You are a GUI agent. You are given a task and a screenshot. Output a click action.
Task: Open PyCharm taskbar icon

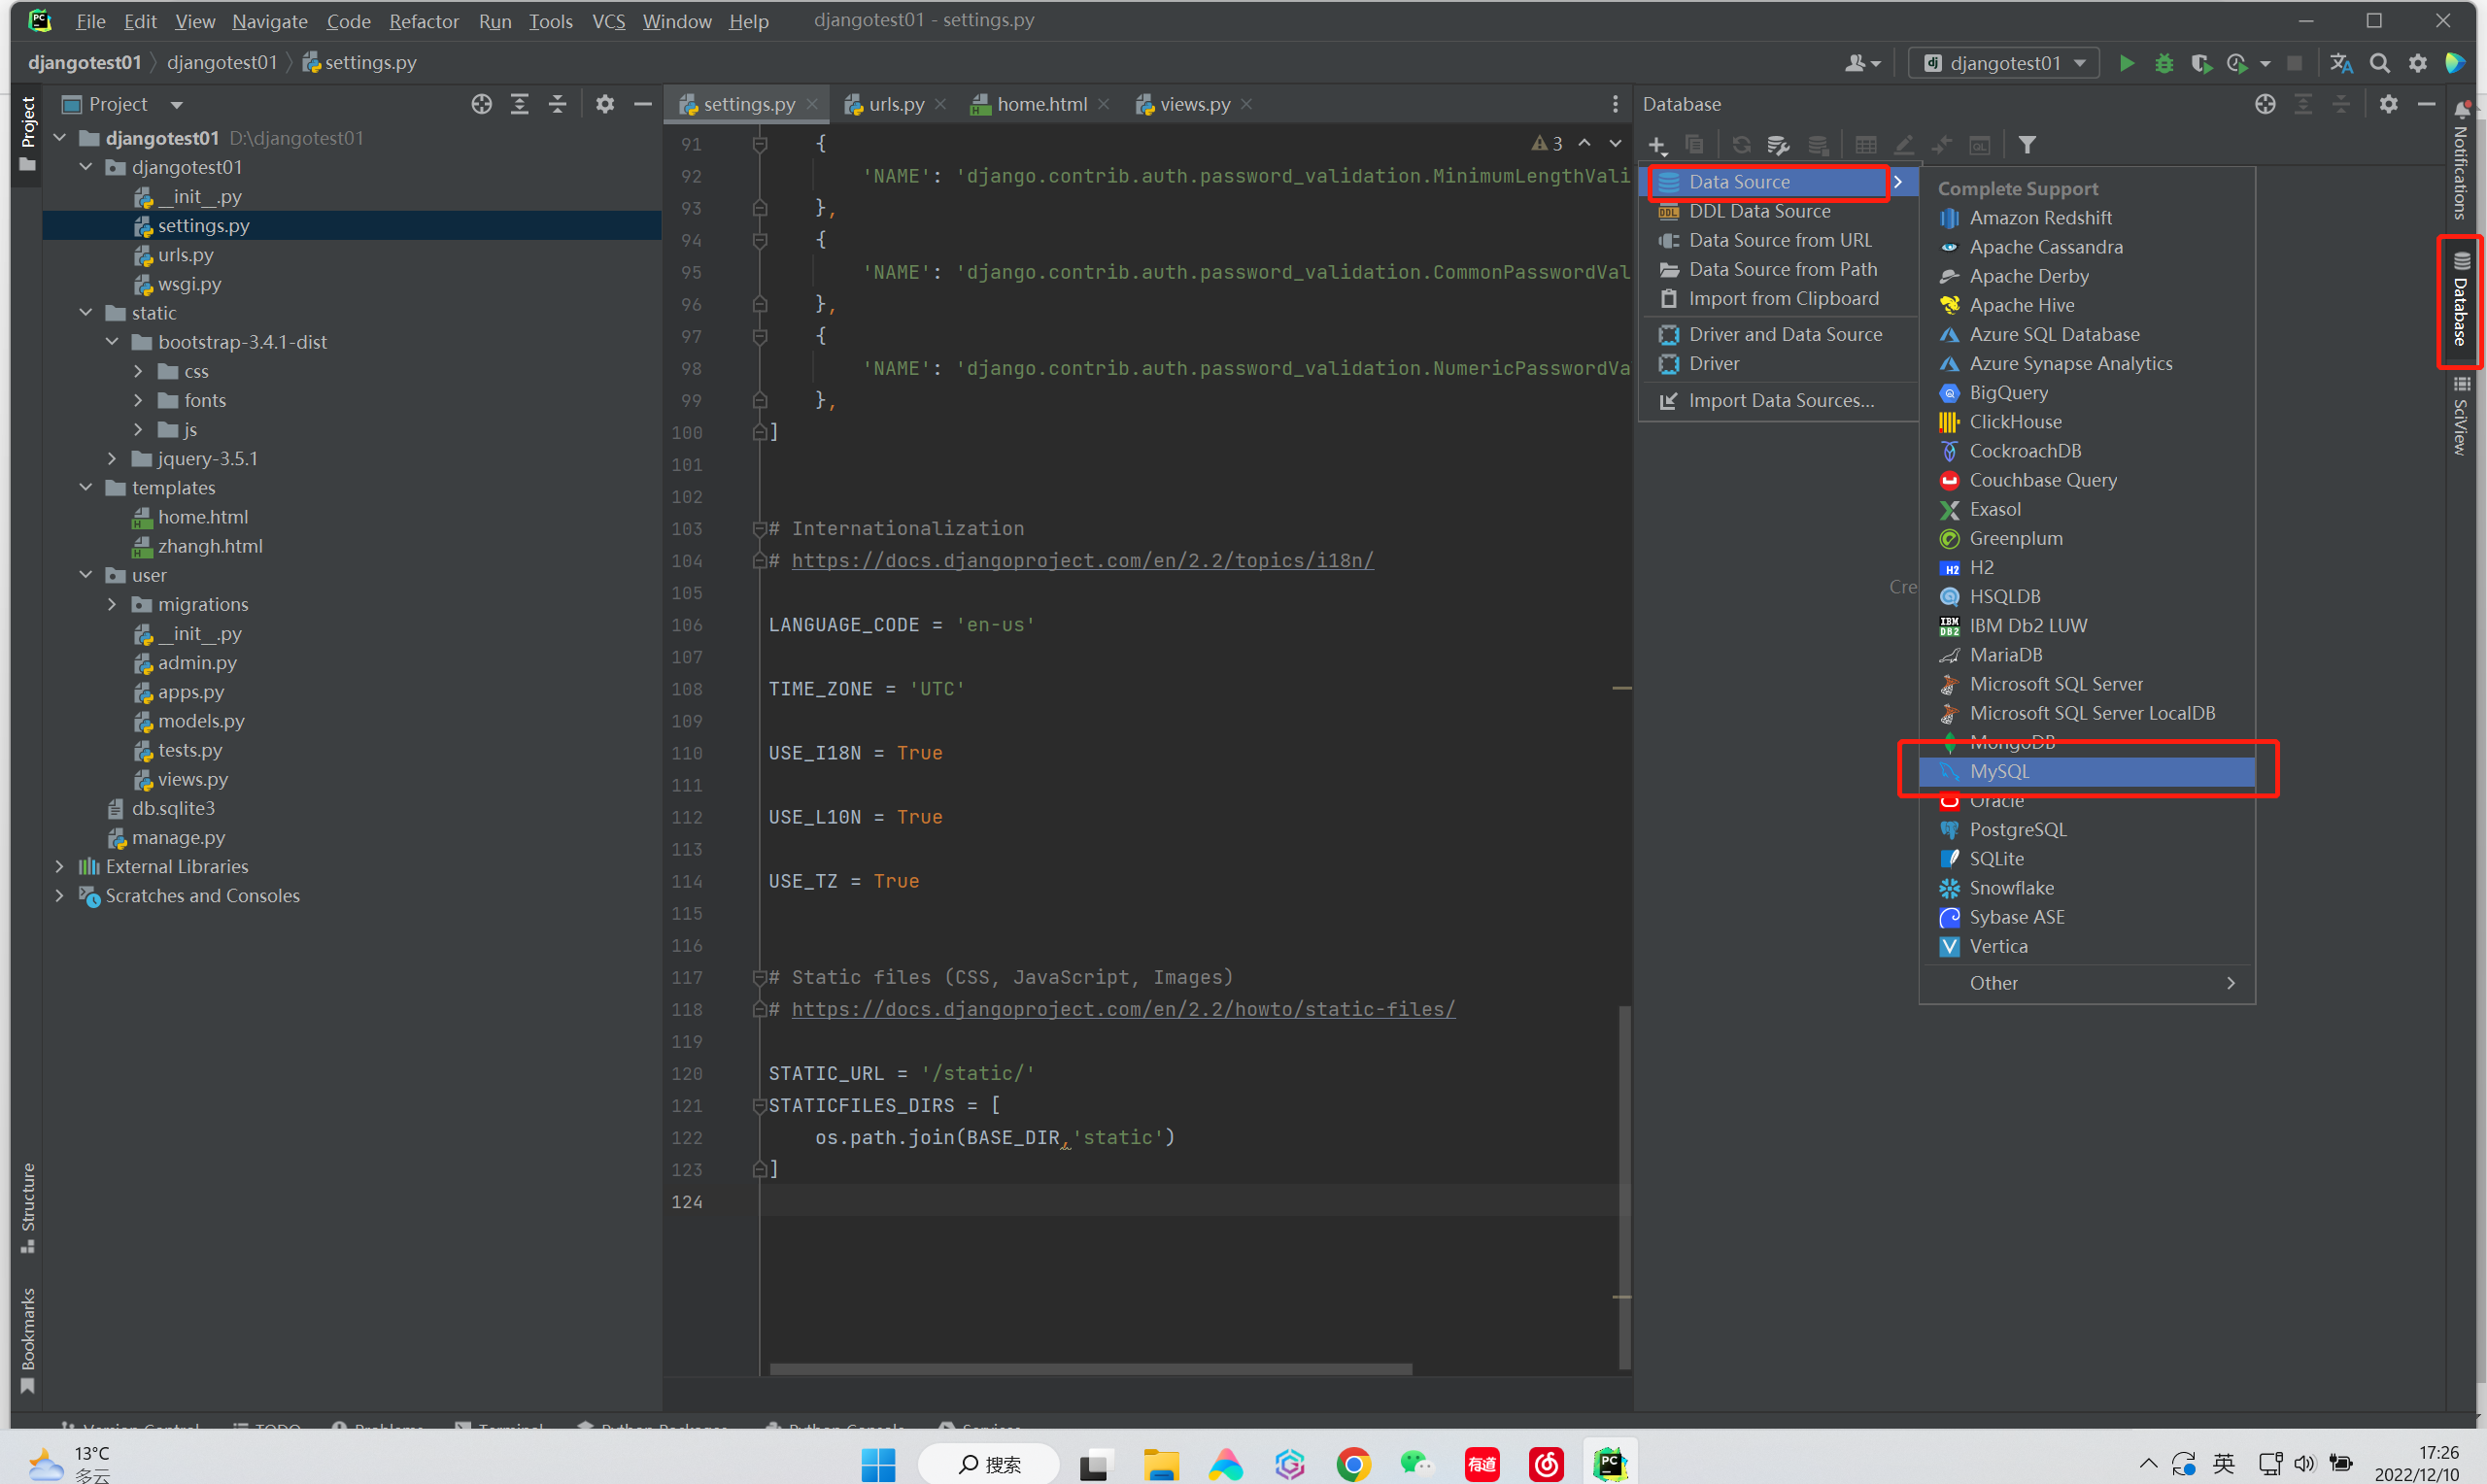(x=1609, y=1465)
